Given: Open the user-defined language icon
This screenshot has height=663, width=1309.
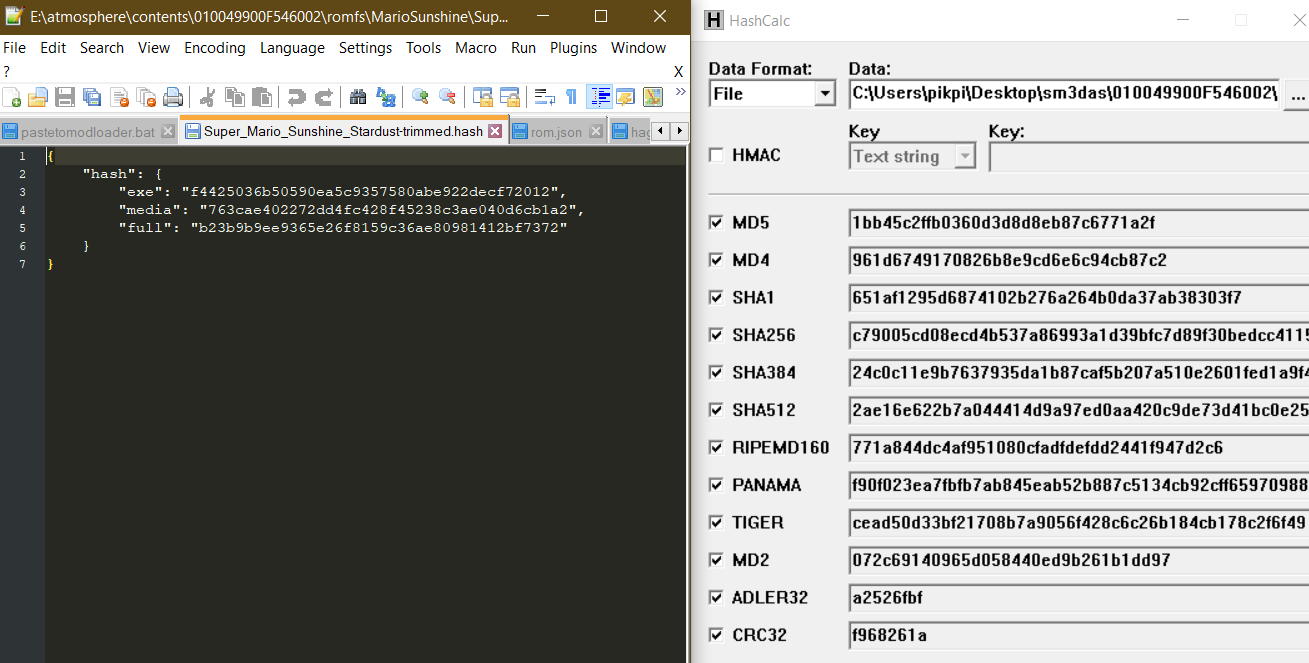Looking at the screenshot, I should [x=626, y=97].
